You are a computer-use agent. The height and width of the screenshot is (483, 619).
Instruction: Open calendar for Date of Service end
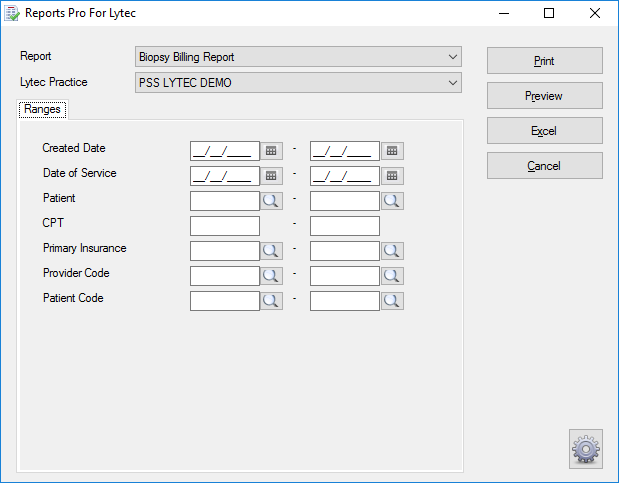pos(392,176)
